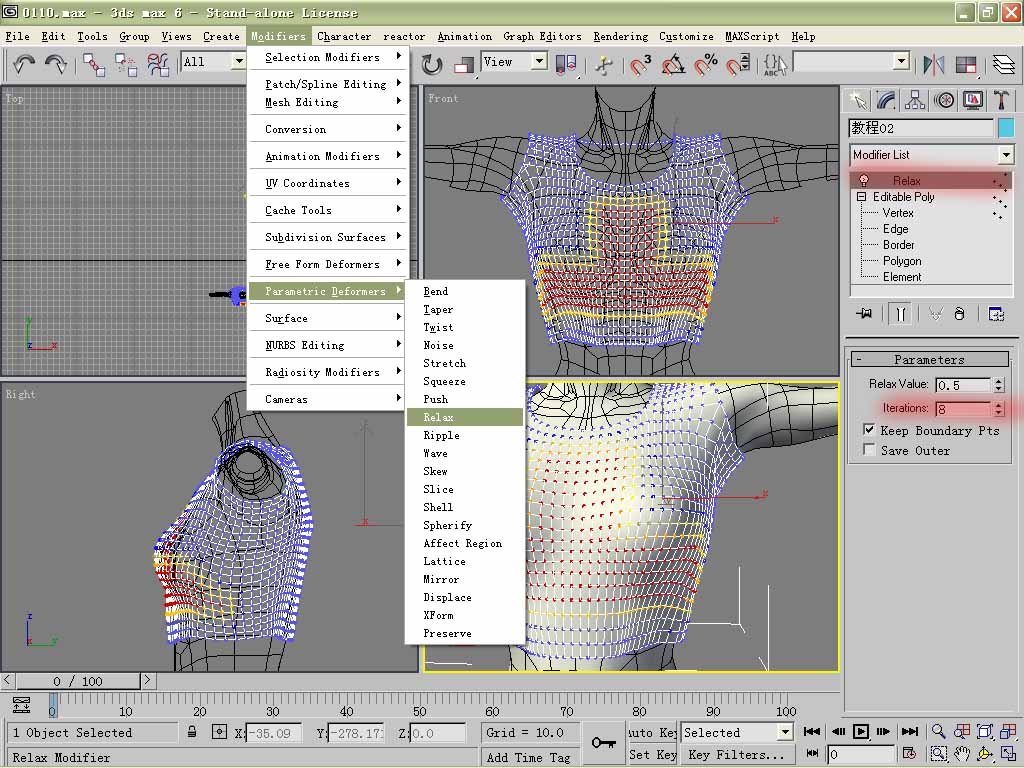The height and width of the screenshot is (768, 1024).
Task: Toggle Show End Result button
Action: pyautogui.click(x=901, y=314)
